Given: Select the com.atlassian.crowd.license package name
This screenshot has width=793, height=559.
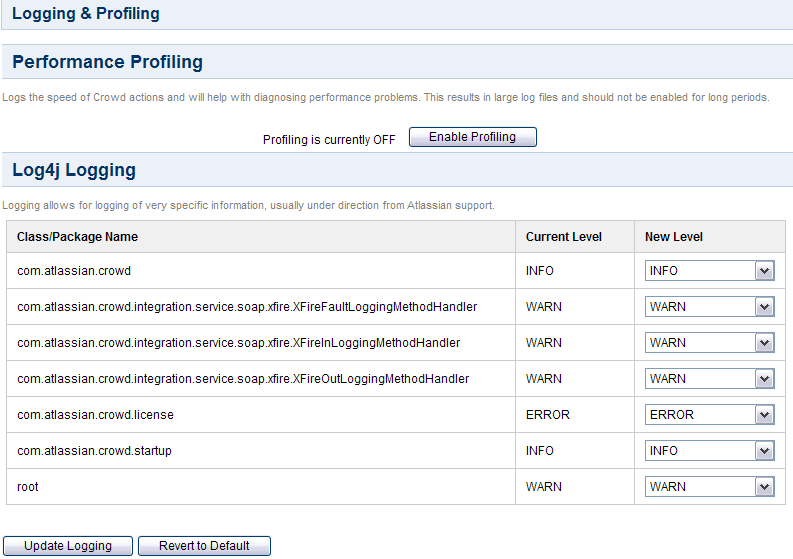Looking at the screenshot, I should (x=96, y=415).
